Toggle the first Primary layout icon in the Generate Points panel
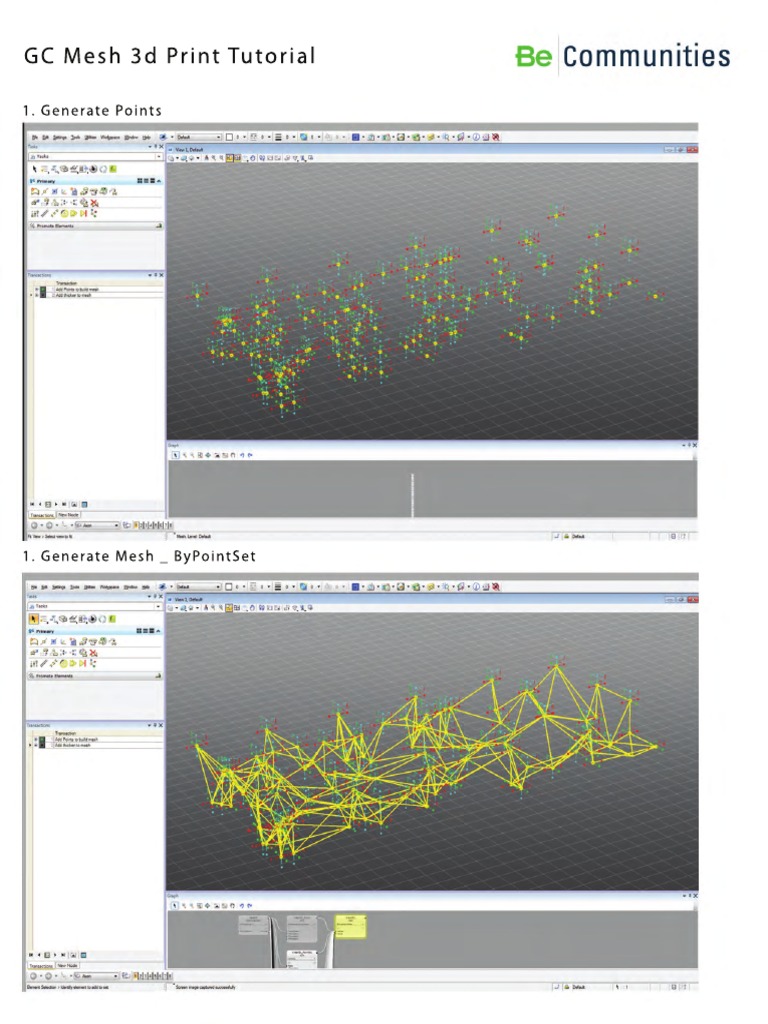 tap(139, 181)
